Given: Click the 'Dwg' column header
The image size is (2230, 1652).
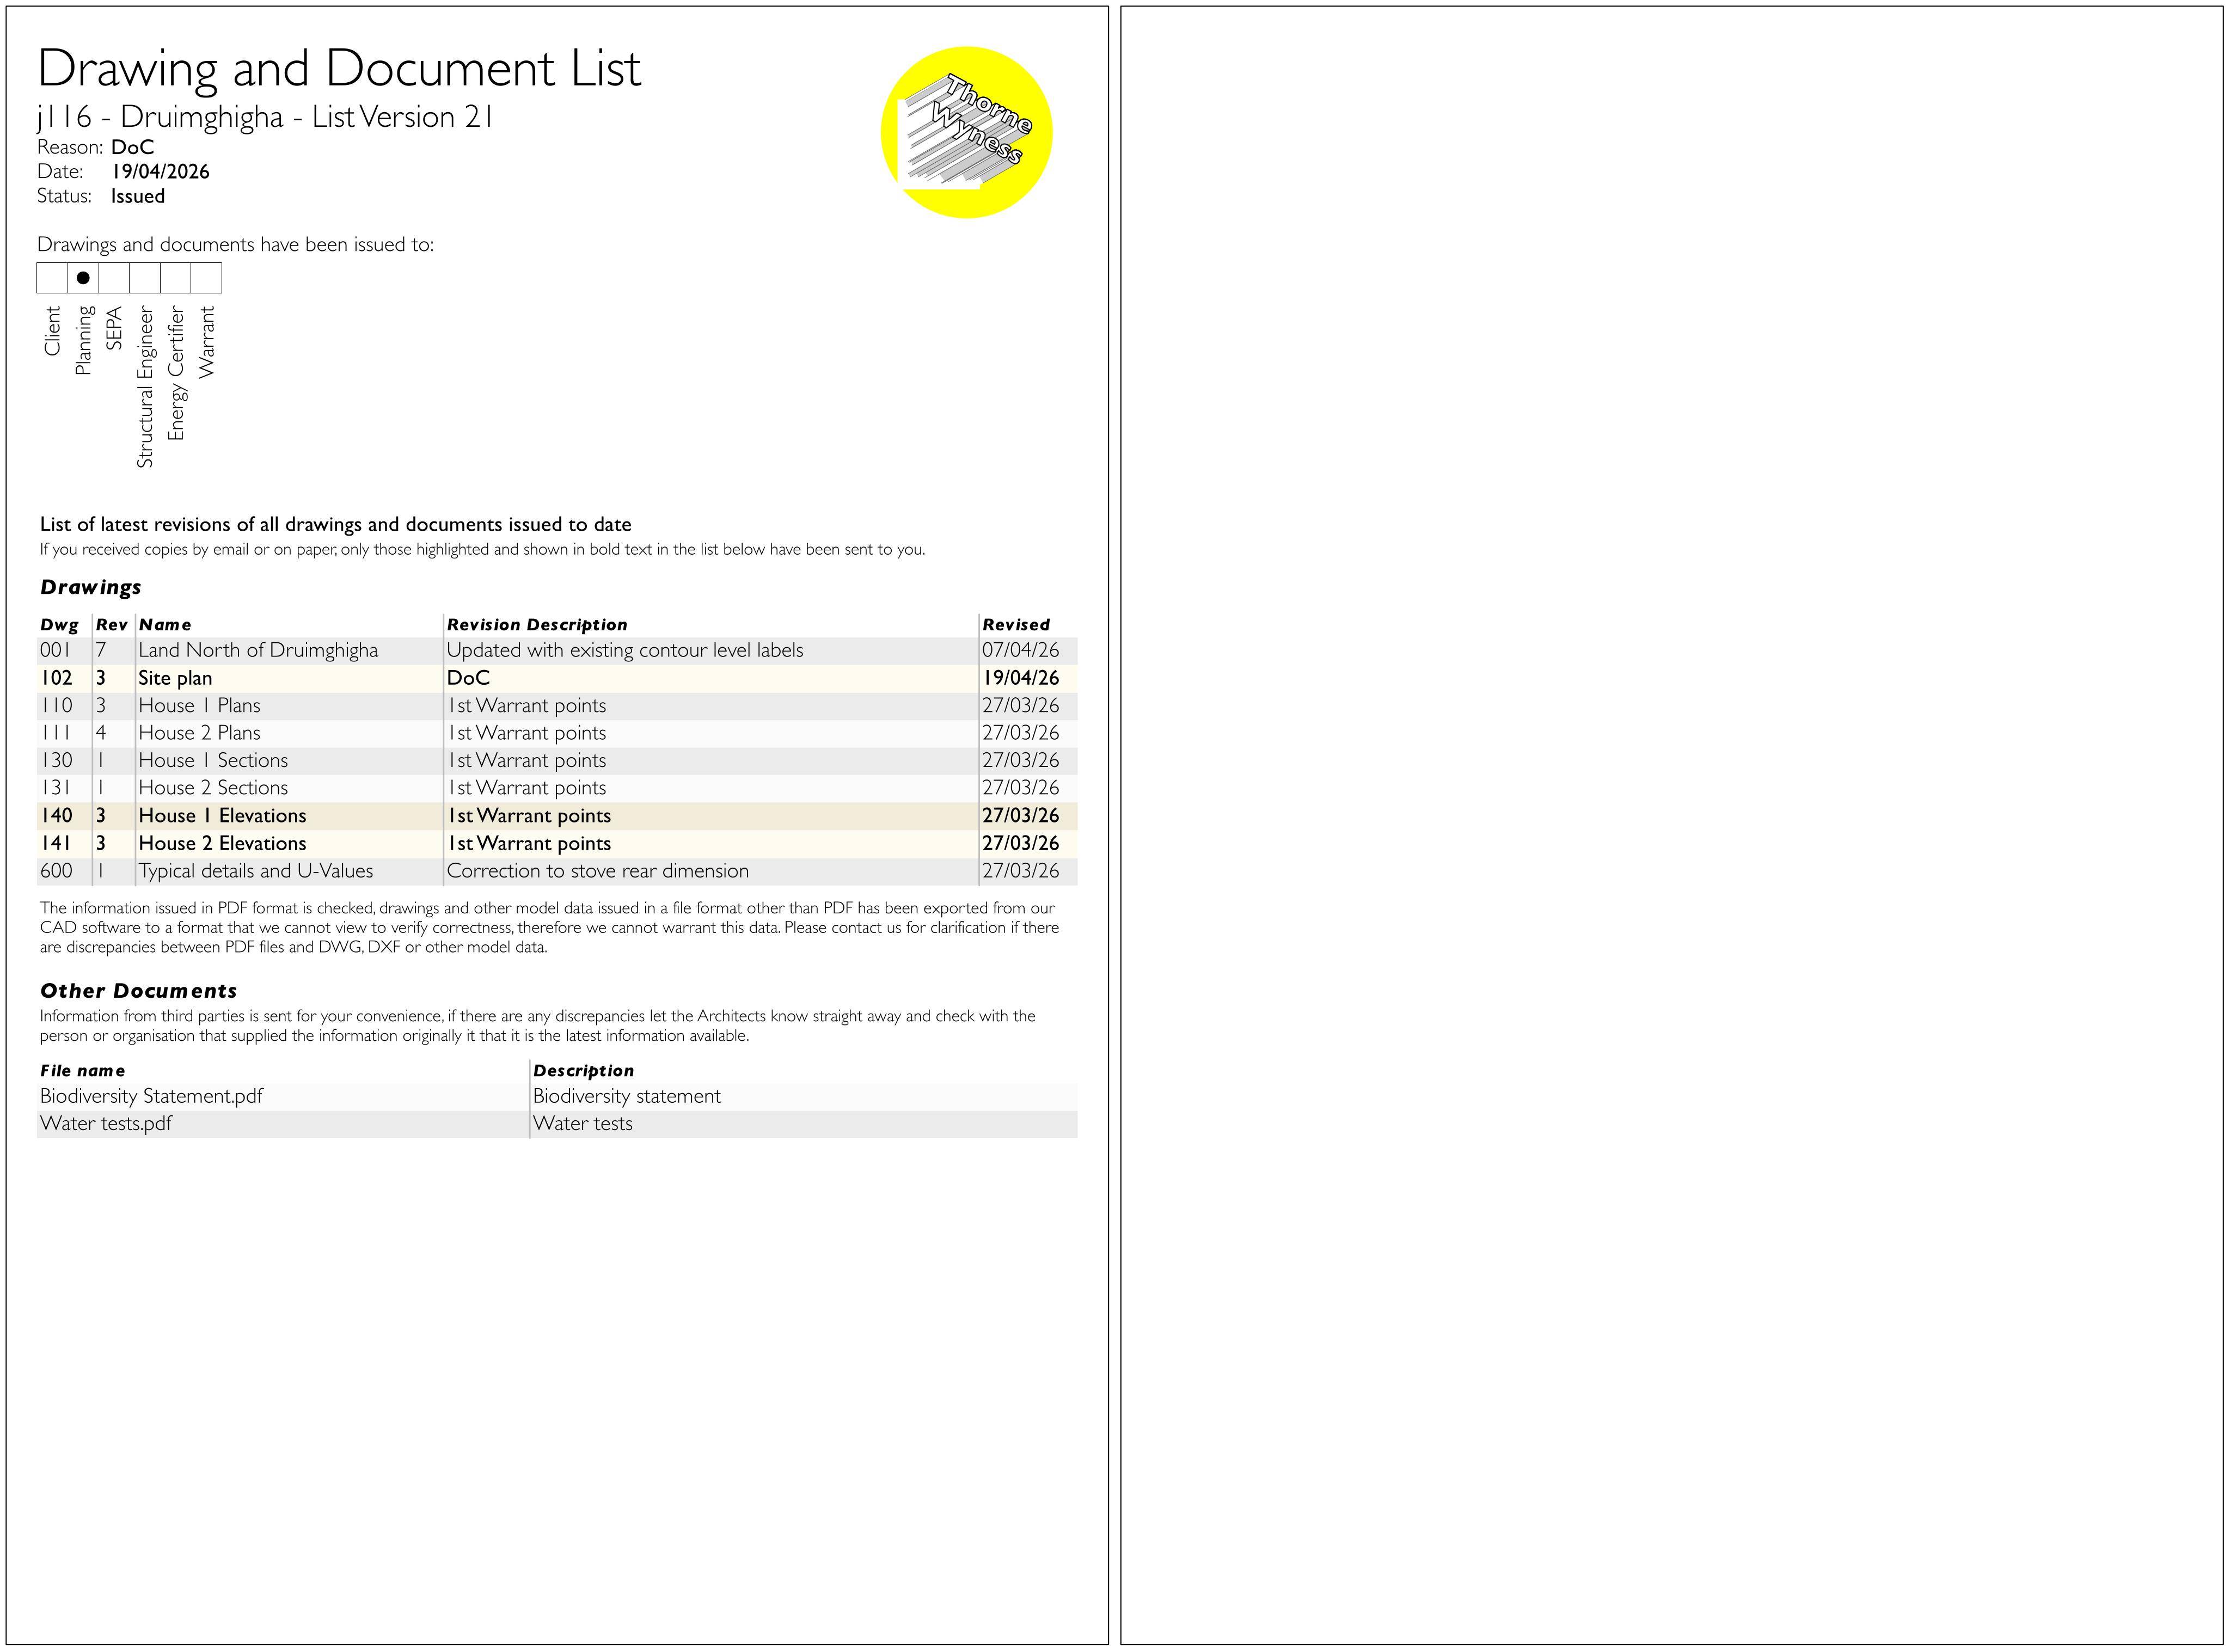Looking at the screenshot, I should click(x=59, y=625).
